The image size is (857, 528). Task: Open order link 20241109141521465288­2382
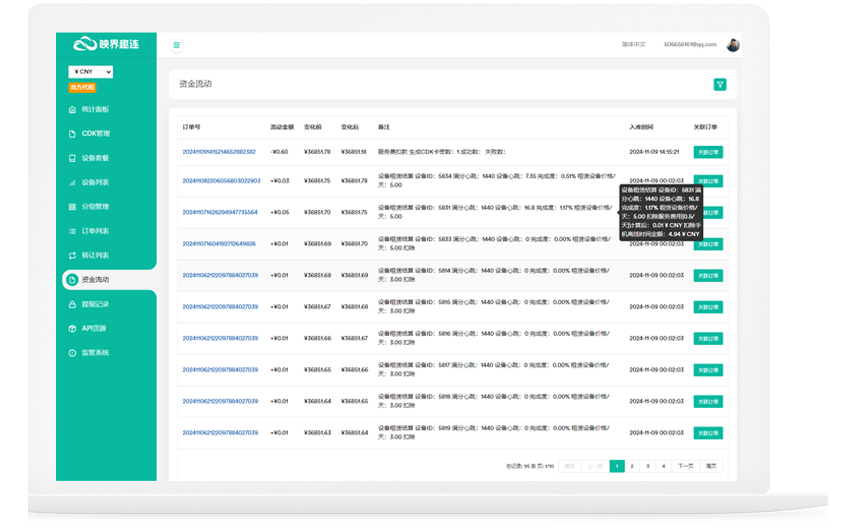tap(219, 152)
